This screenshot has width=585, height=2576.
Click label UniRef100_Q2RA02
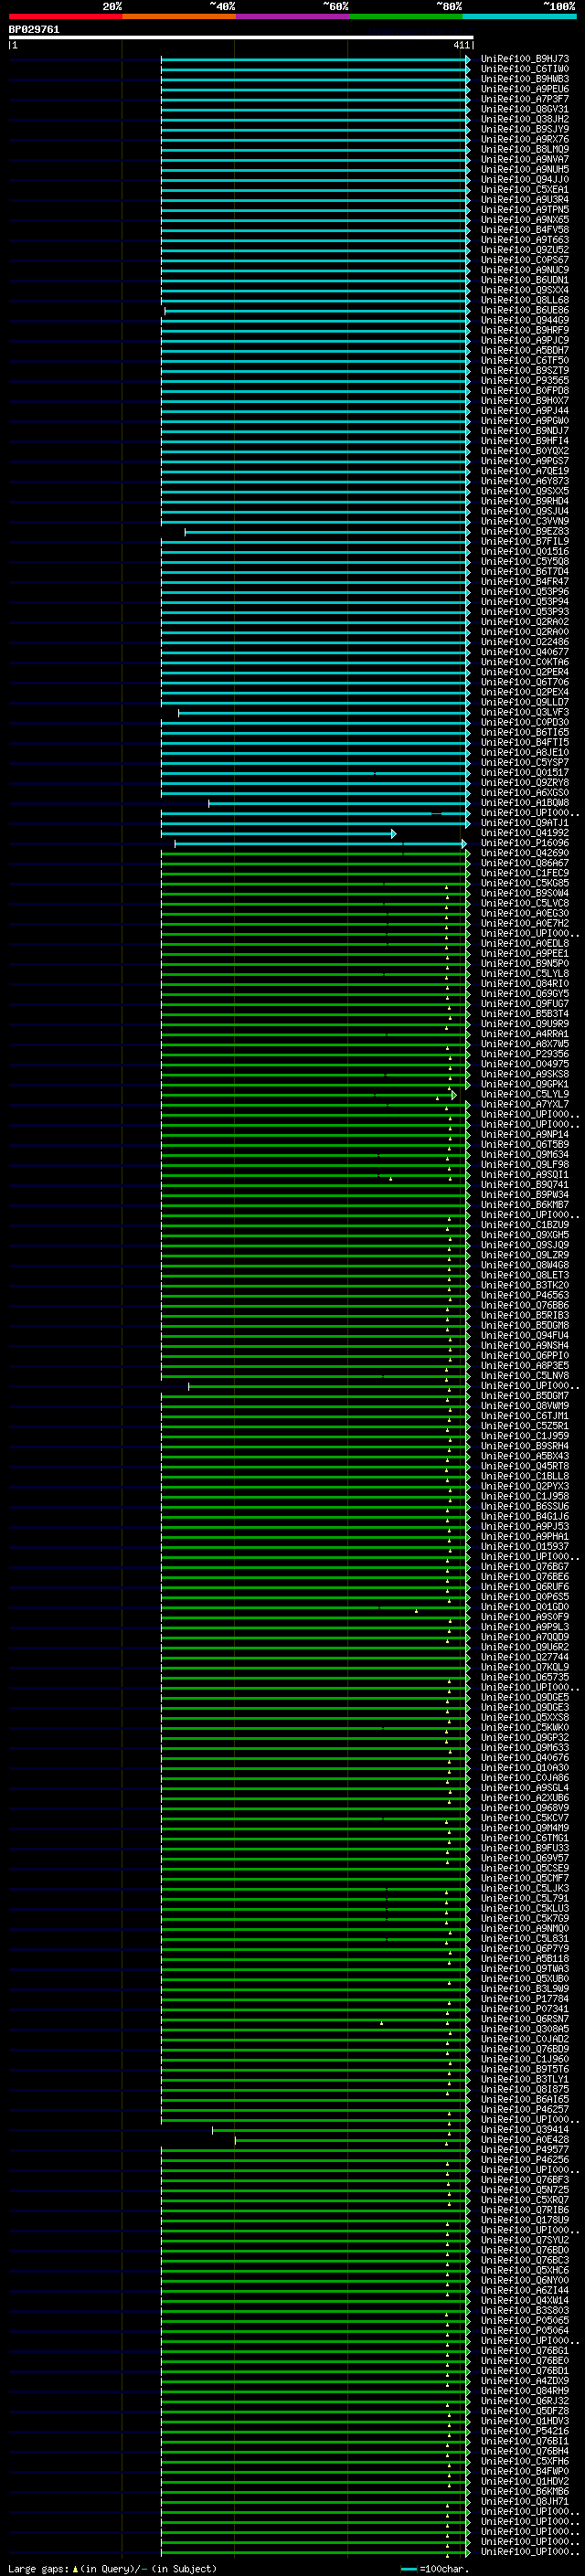point(525,622)
